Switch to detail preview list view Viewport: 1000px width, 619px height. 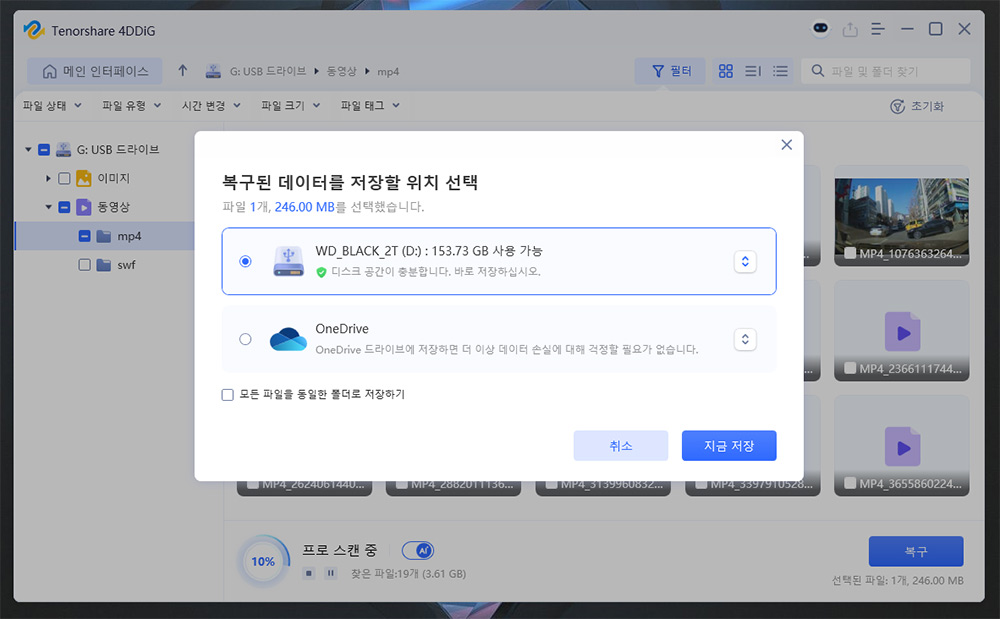click(753, 71)
